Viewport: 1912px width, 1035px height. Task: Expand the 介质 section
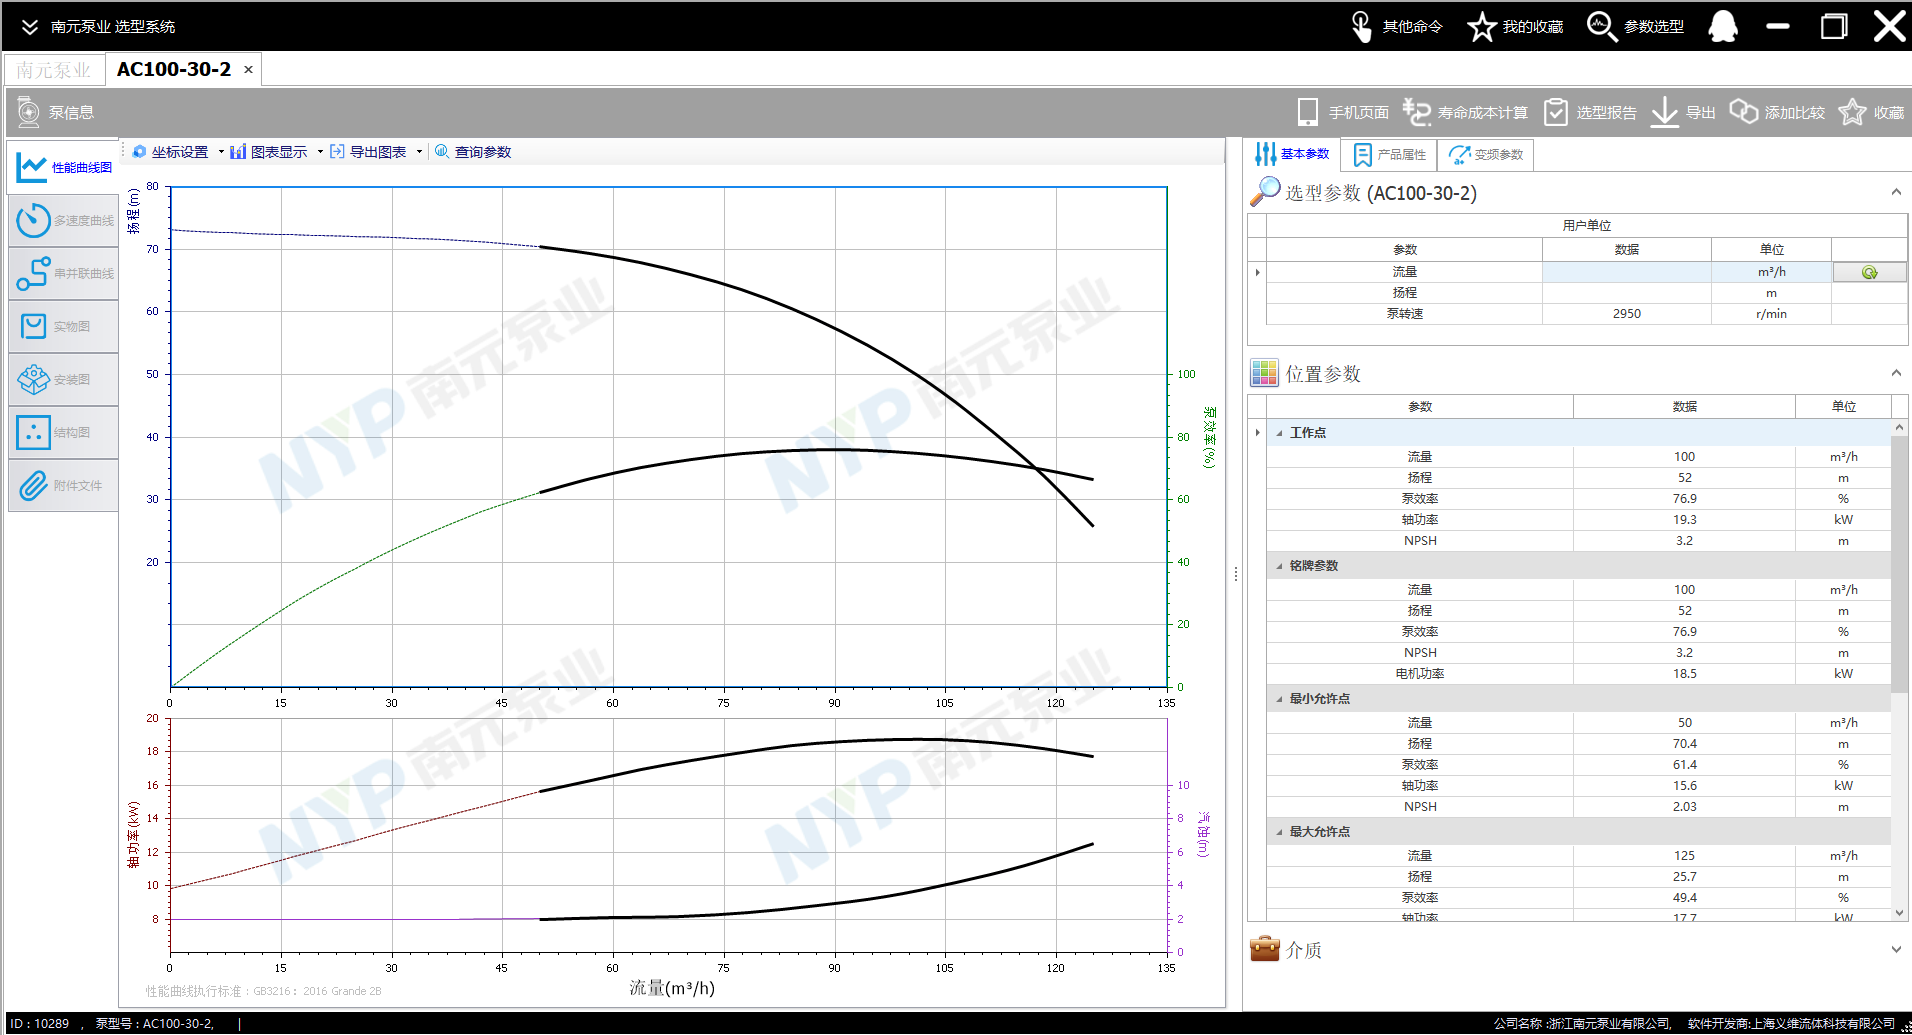click(1896, 949)
